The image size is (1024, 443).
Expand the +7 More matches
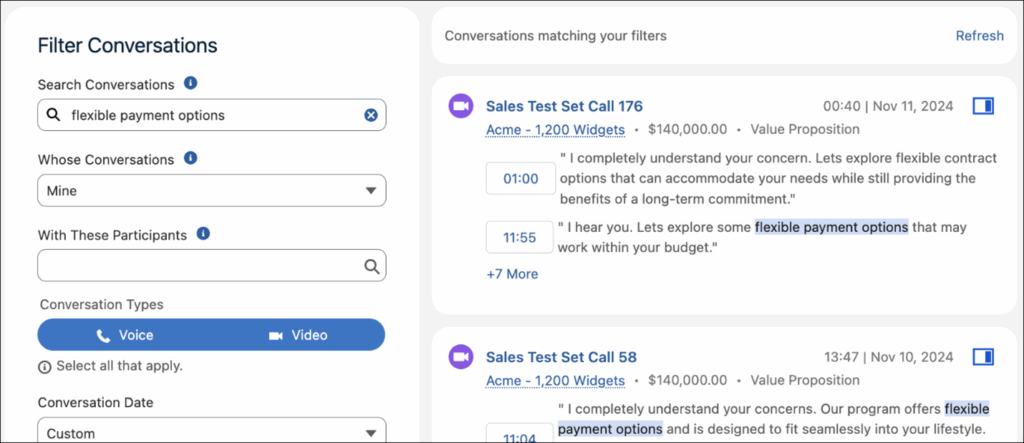point(511,273)
